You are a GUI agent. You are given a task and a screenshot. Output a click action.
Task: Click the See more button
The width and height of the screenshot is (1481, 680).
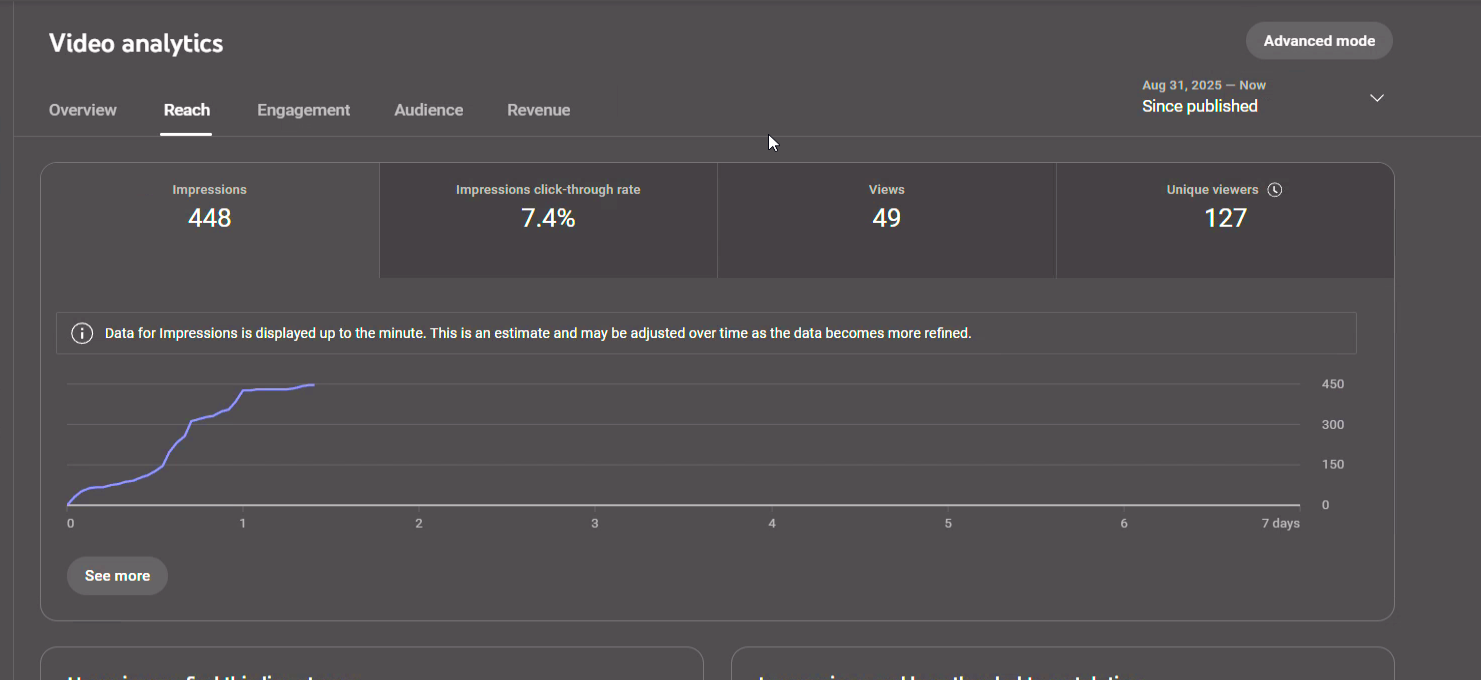(x=117, y=576)
